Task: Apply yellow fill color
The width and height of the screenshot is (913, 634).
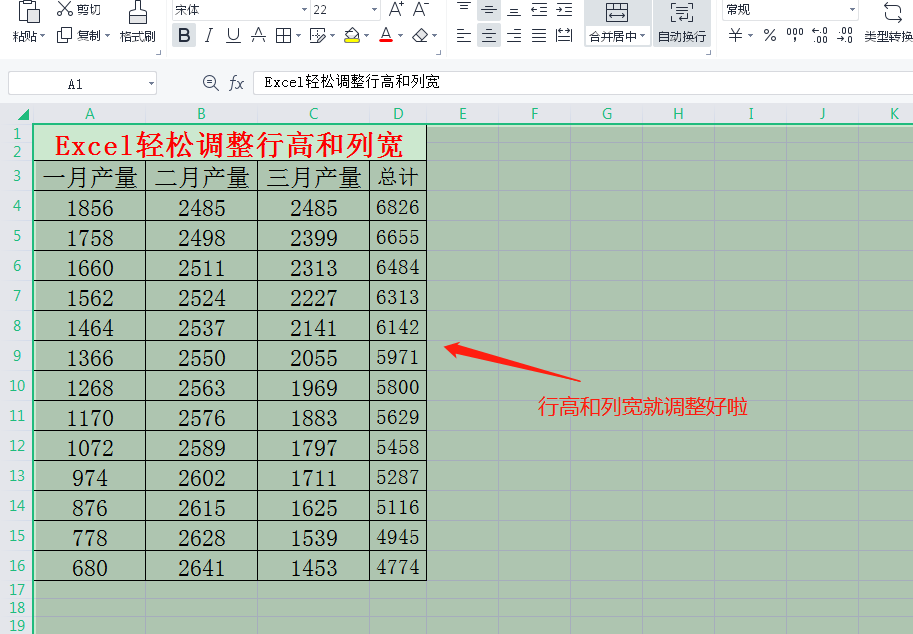Action: (352, 36)
